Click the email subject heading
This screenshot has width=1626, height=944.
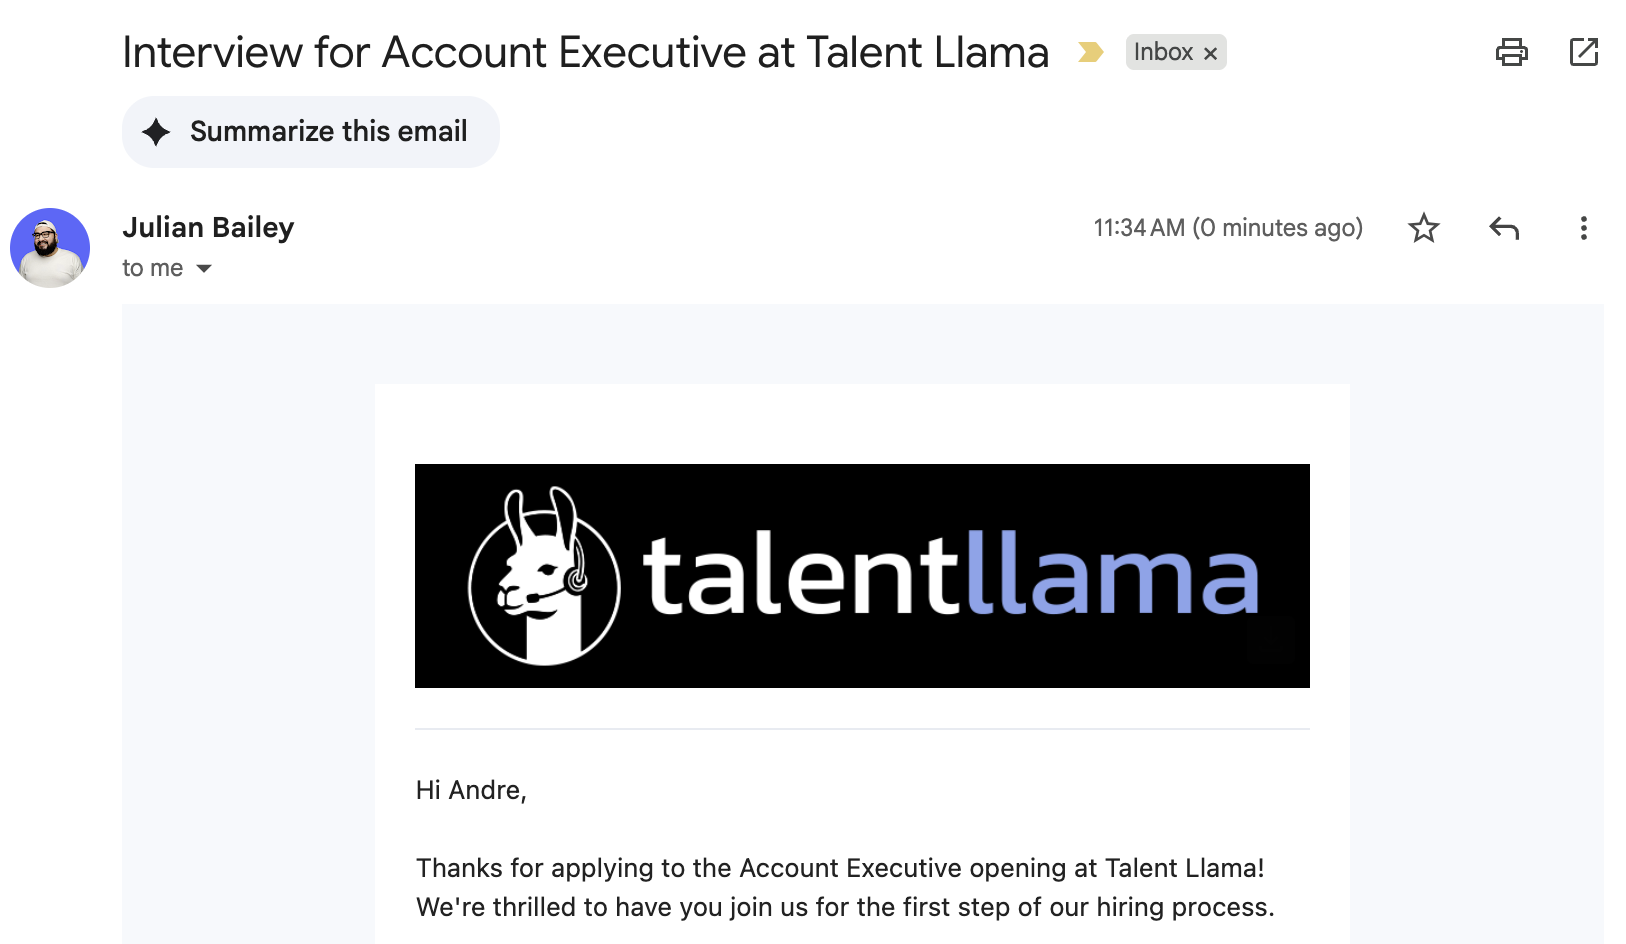pos(585,52)
